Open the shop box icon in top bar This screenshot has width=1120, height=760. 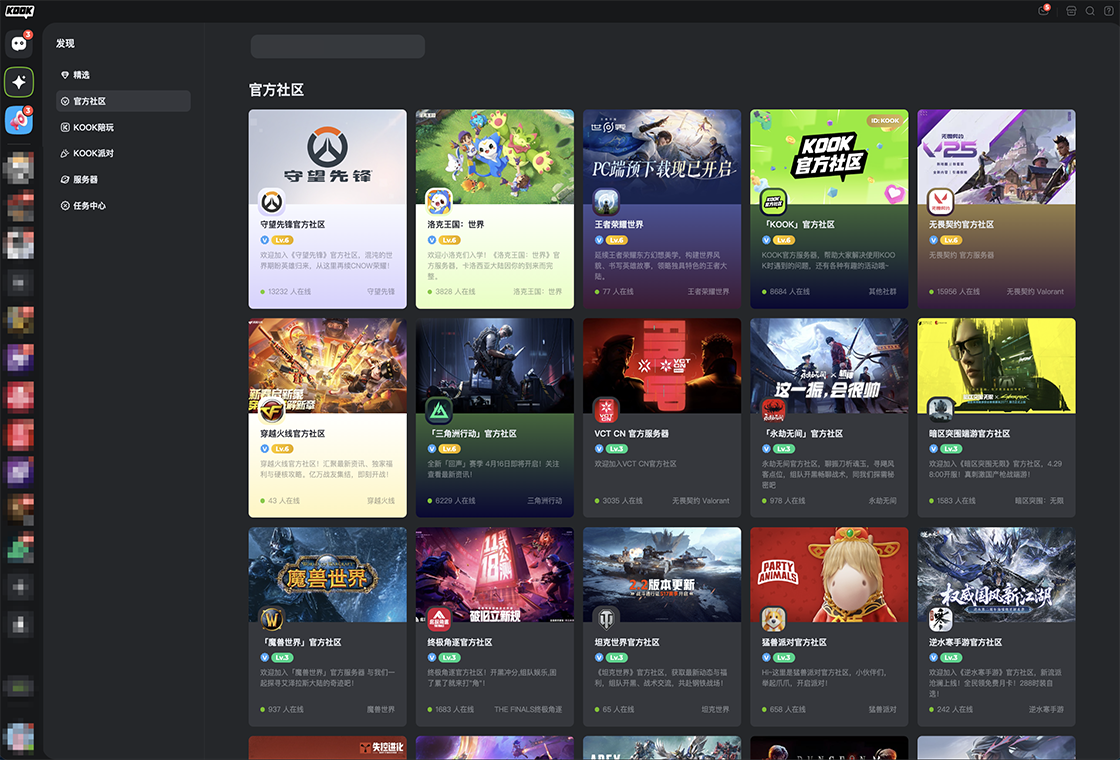pos(1071,11)
